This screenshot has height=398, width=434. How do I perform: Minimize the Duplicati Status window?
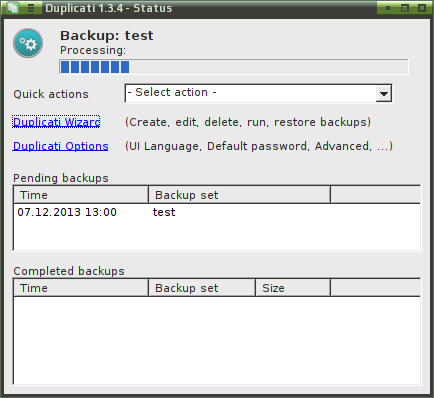388,8
